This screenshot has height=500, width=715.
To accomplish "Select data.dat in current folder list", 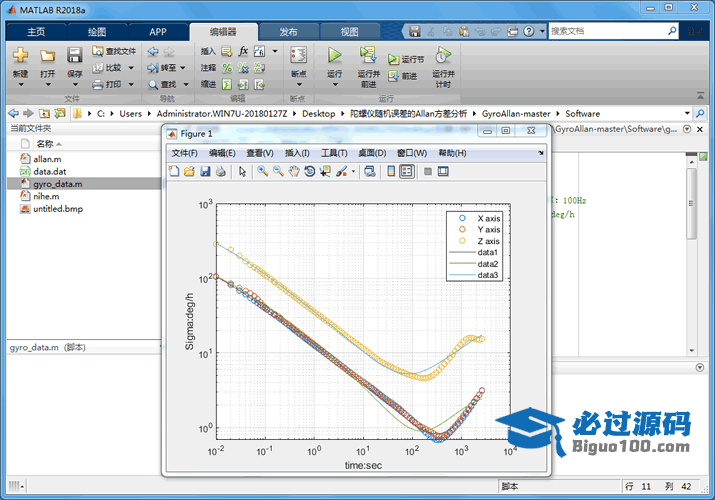I will coord(49,171).
